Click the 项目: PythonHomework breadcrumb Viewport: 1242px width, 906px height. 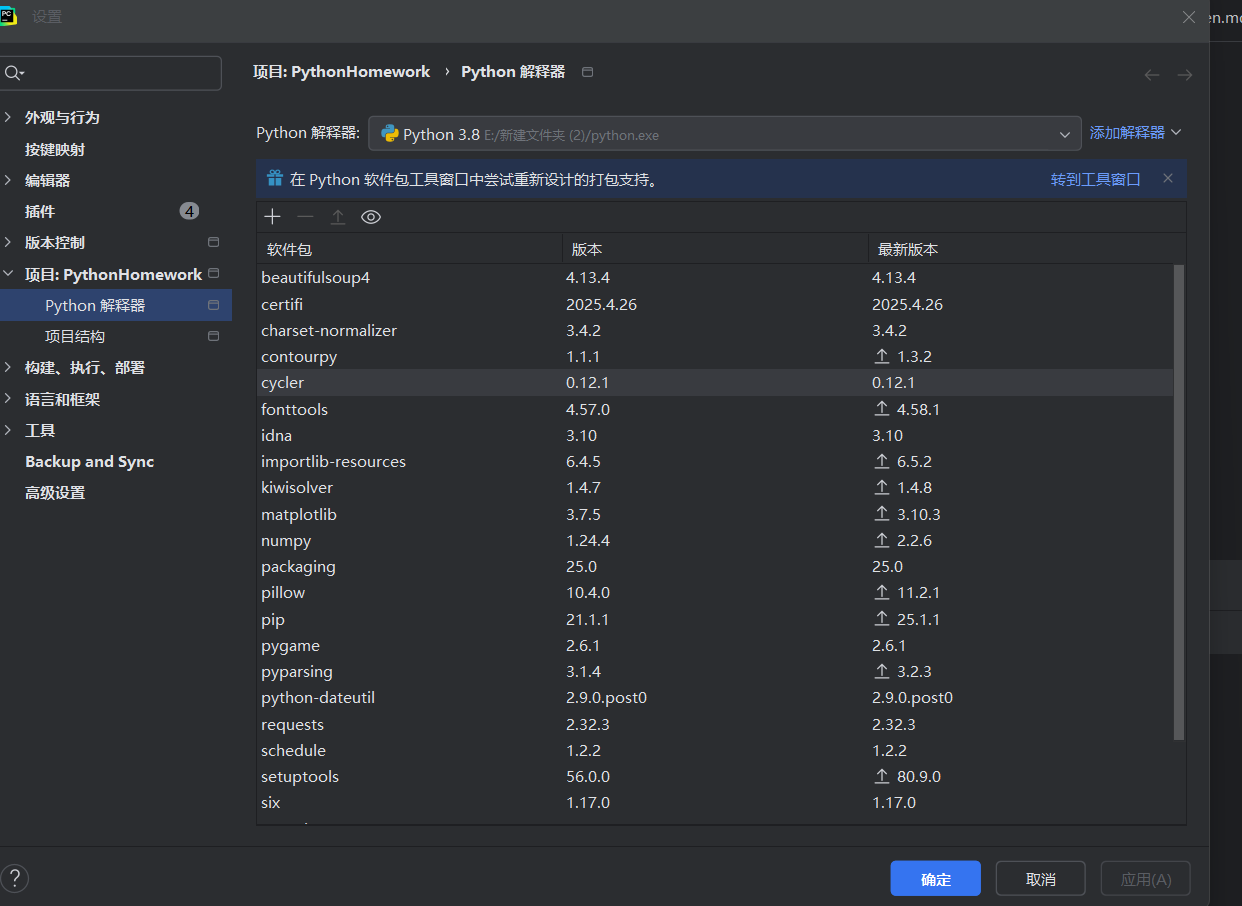tap(341, 72)
